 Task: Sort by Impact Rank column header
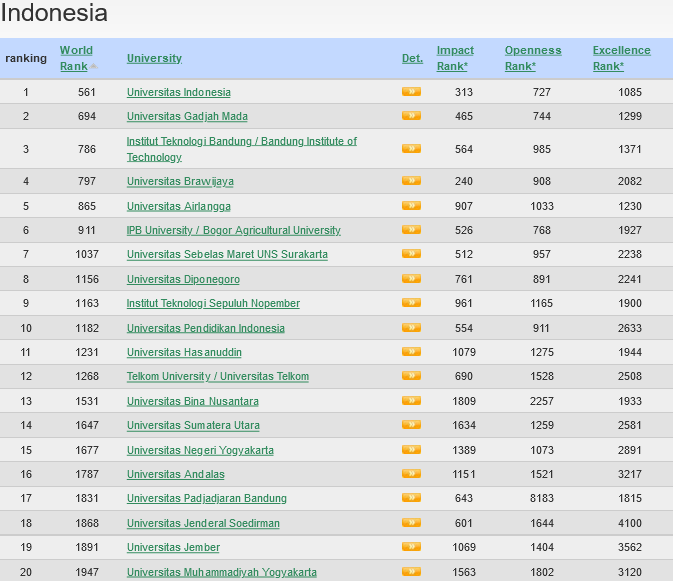[x=455, y=58]
